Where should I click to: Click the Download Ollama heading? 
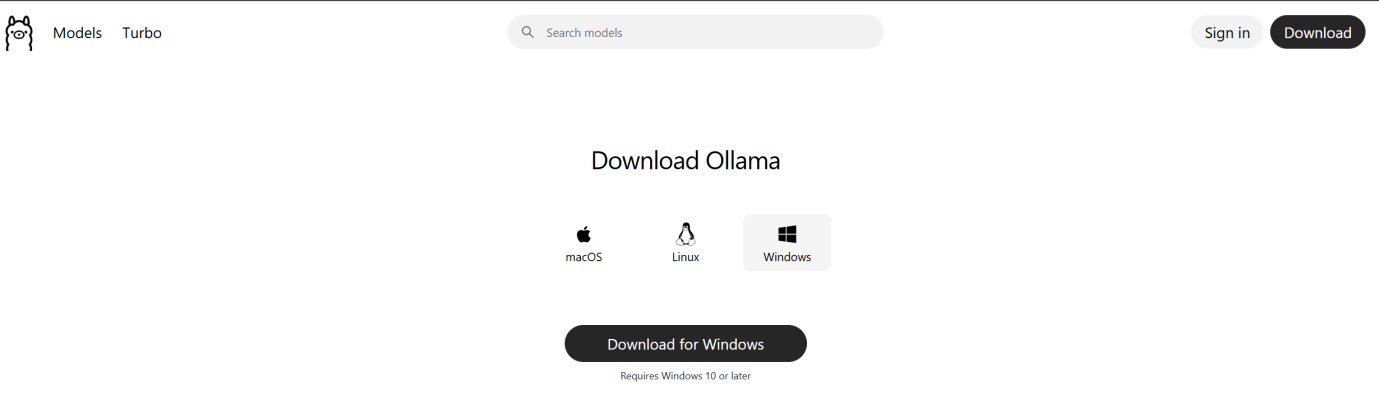tap(686, 160)
